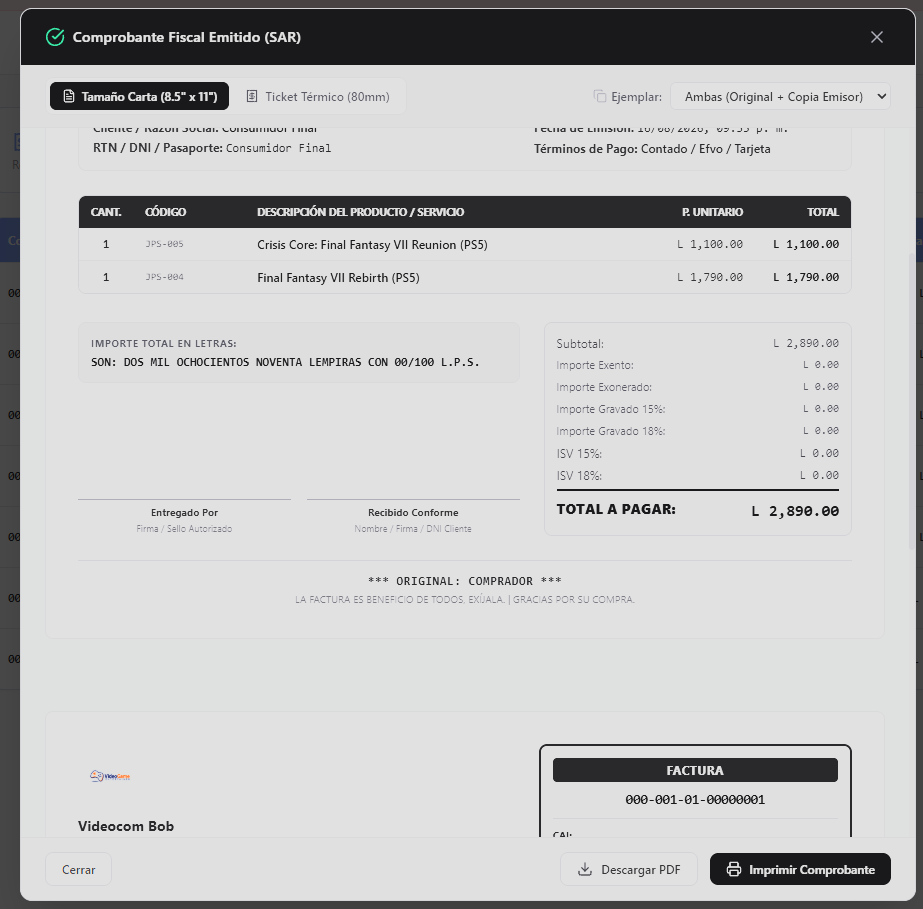Click the Videocom Bob logo thumbnail
The image size is (923, 909).
(110, 776)
